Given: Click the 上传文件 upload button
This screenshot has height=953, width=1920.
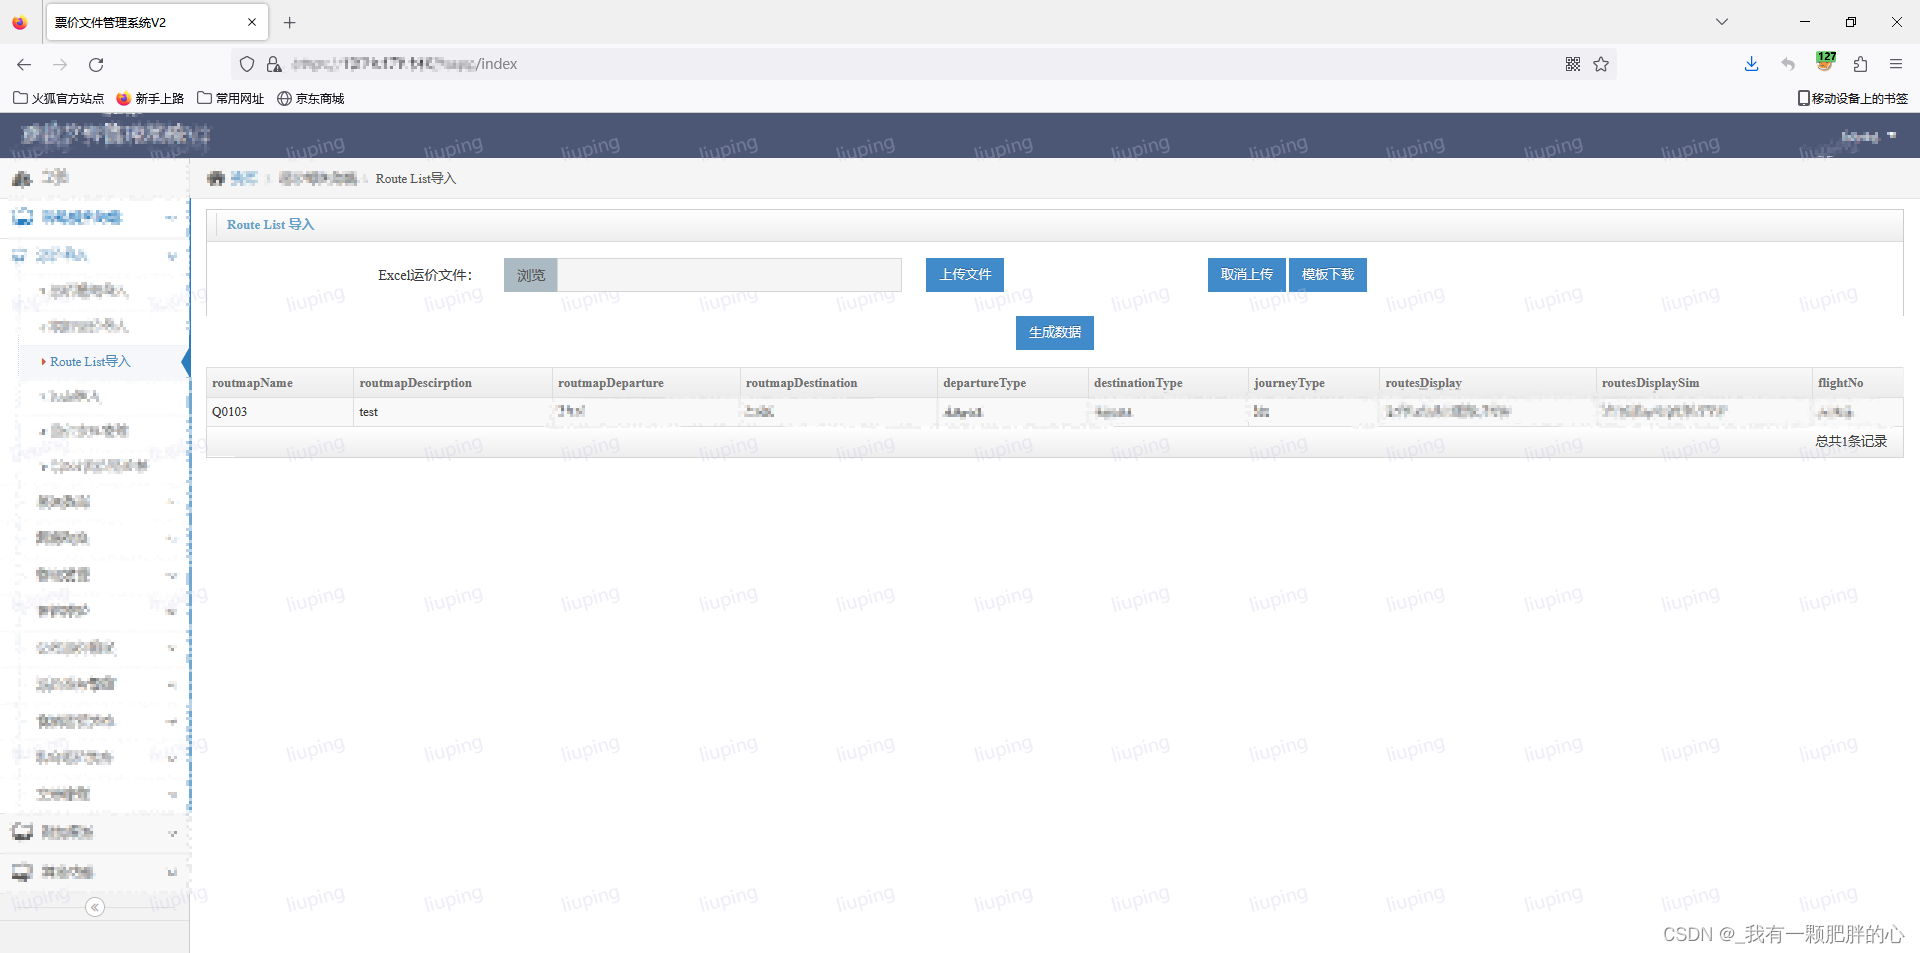Looking at the screenshot, I should (x=964, y=274).
